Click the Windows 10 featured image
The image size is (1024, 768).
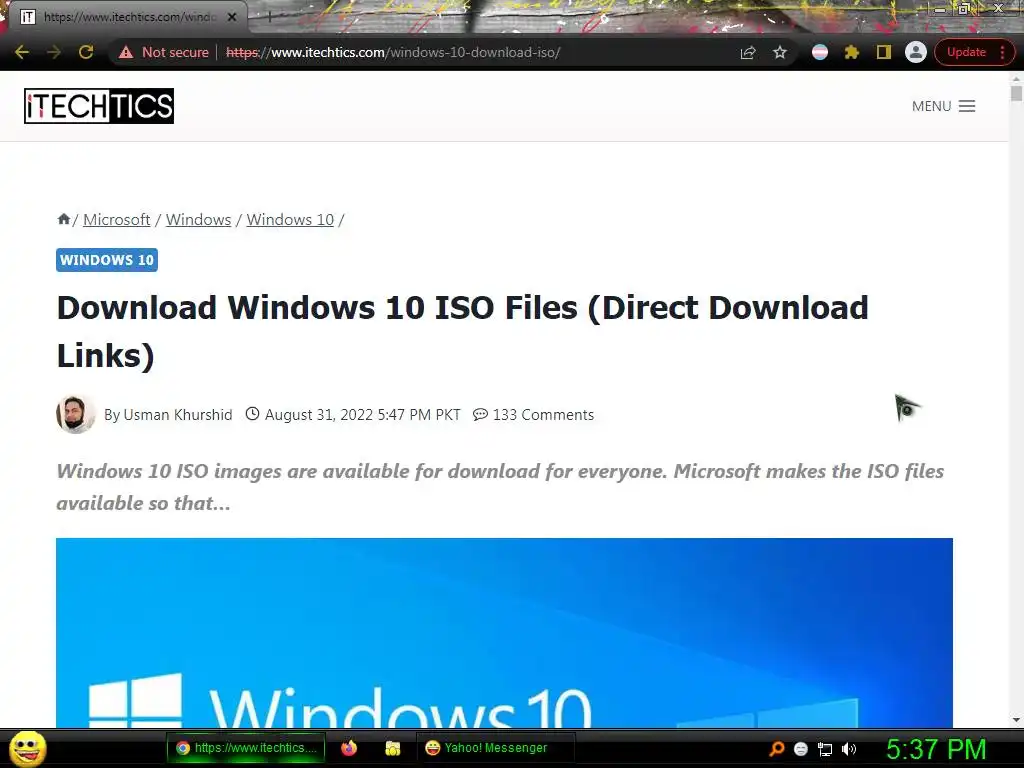tap(504, 632)
